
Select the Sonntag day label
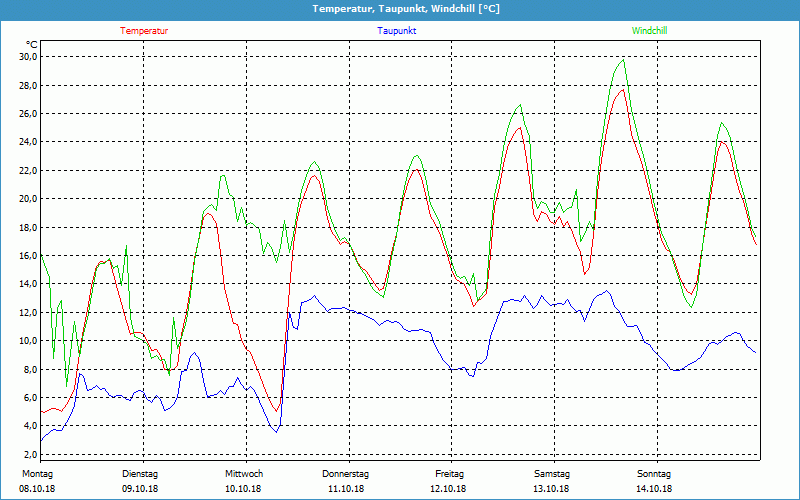(654, 474)
